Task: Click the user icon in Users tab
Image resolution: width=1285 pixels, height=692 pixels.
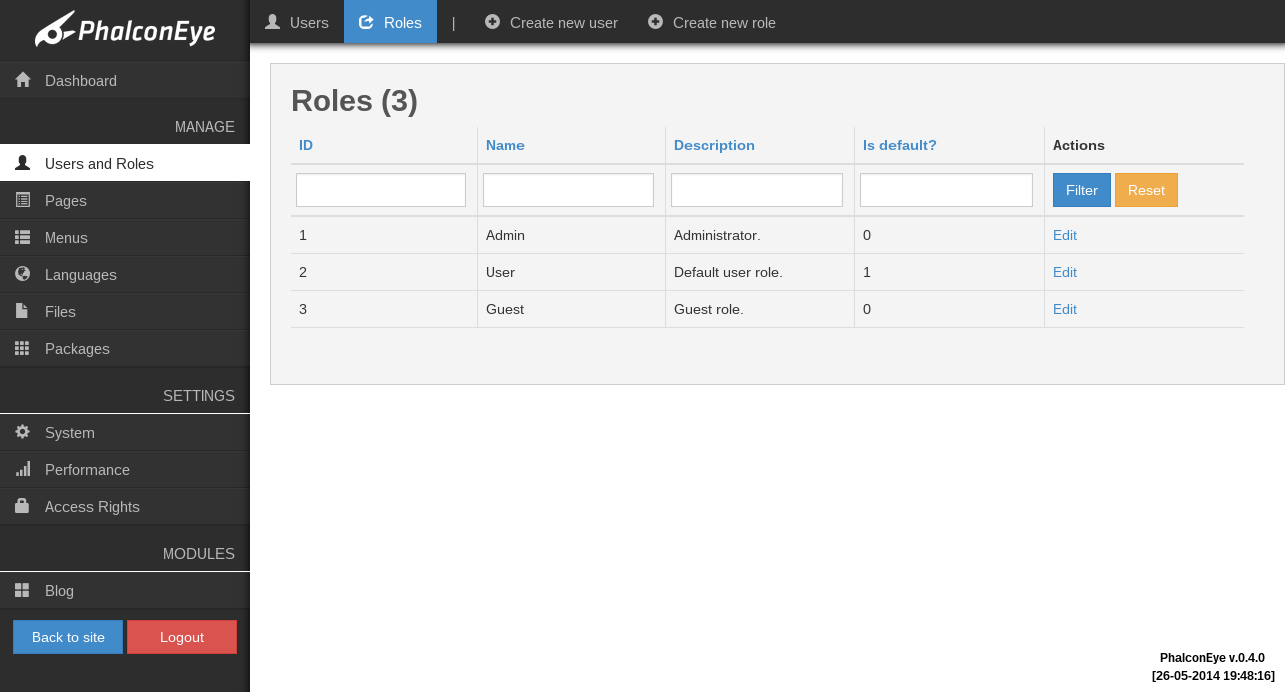Action: 272,22
